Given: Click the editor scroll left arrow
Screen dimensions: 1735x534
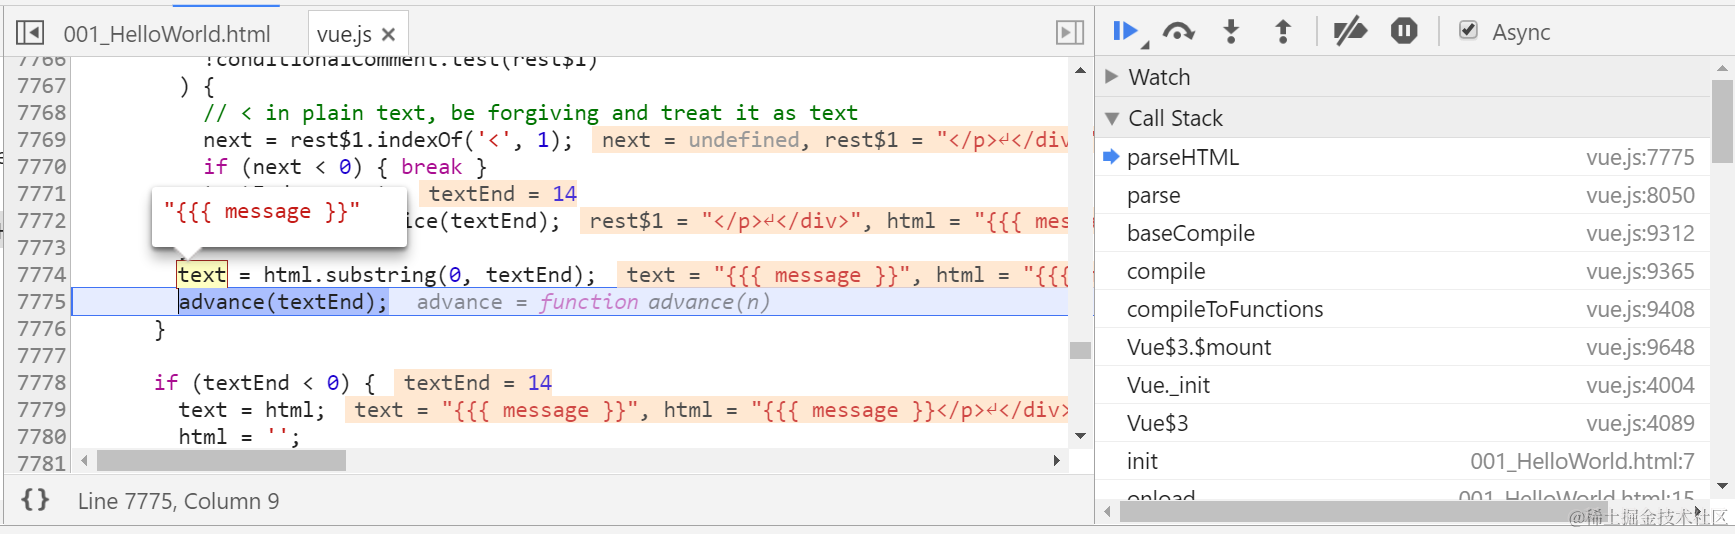Looking at the screenshot, I should (84, 460).
